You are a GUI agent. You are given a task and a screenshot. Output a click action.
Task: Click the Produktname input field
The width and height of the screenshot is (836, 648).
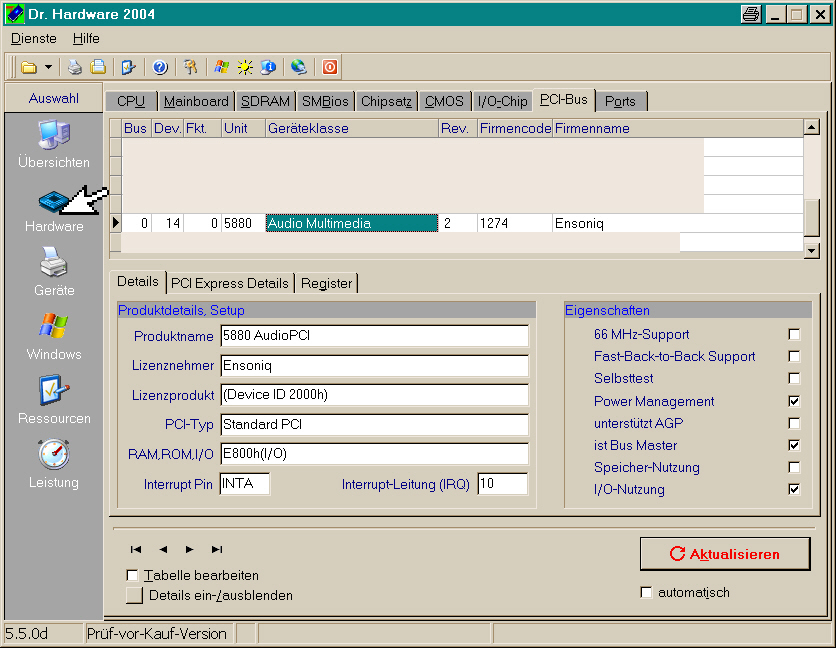(x=374, y=335)
